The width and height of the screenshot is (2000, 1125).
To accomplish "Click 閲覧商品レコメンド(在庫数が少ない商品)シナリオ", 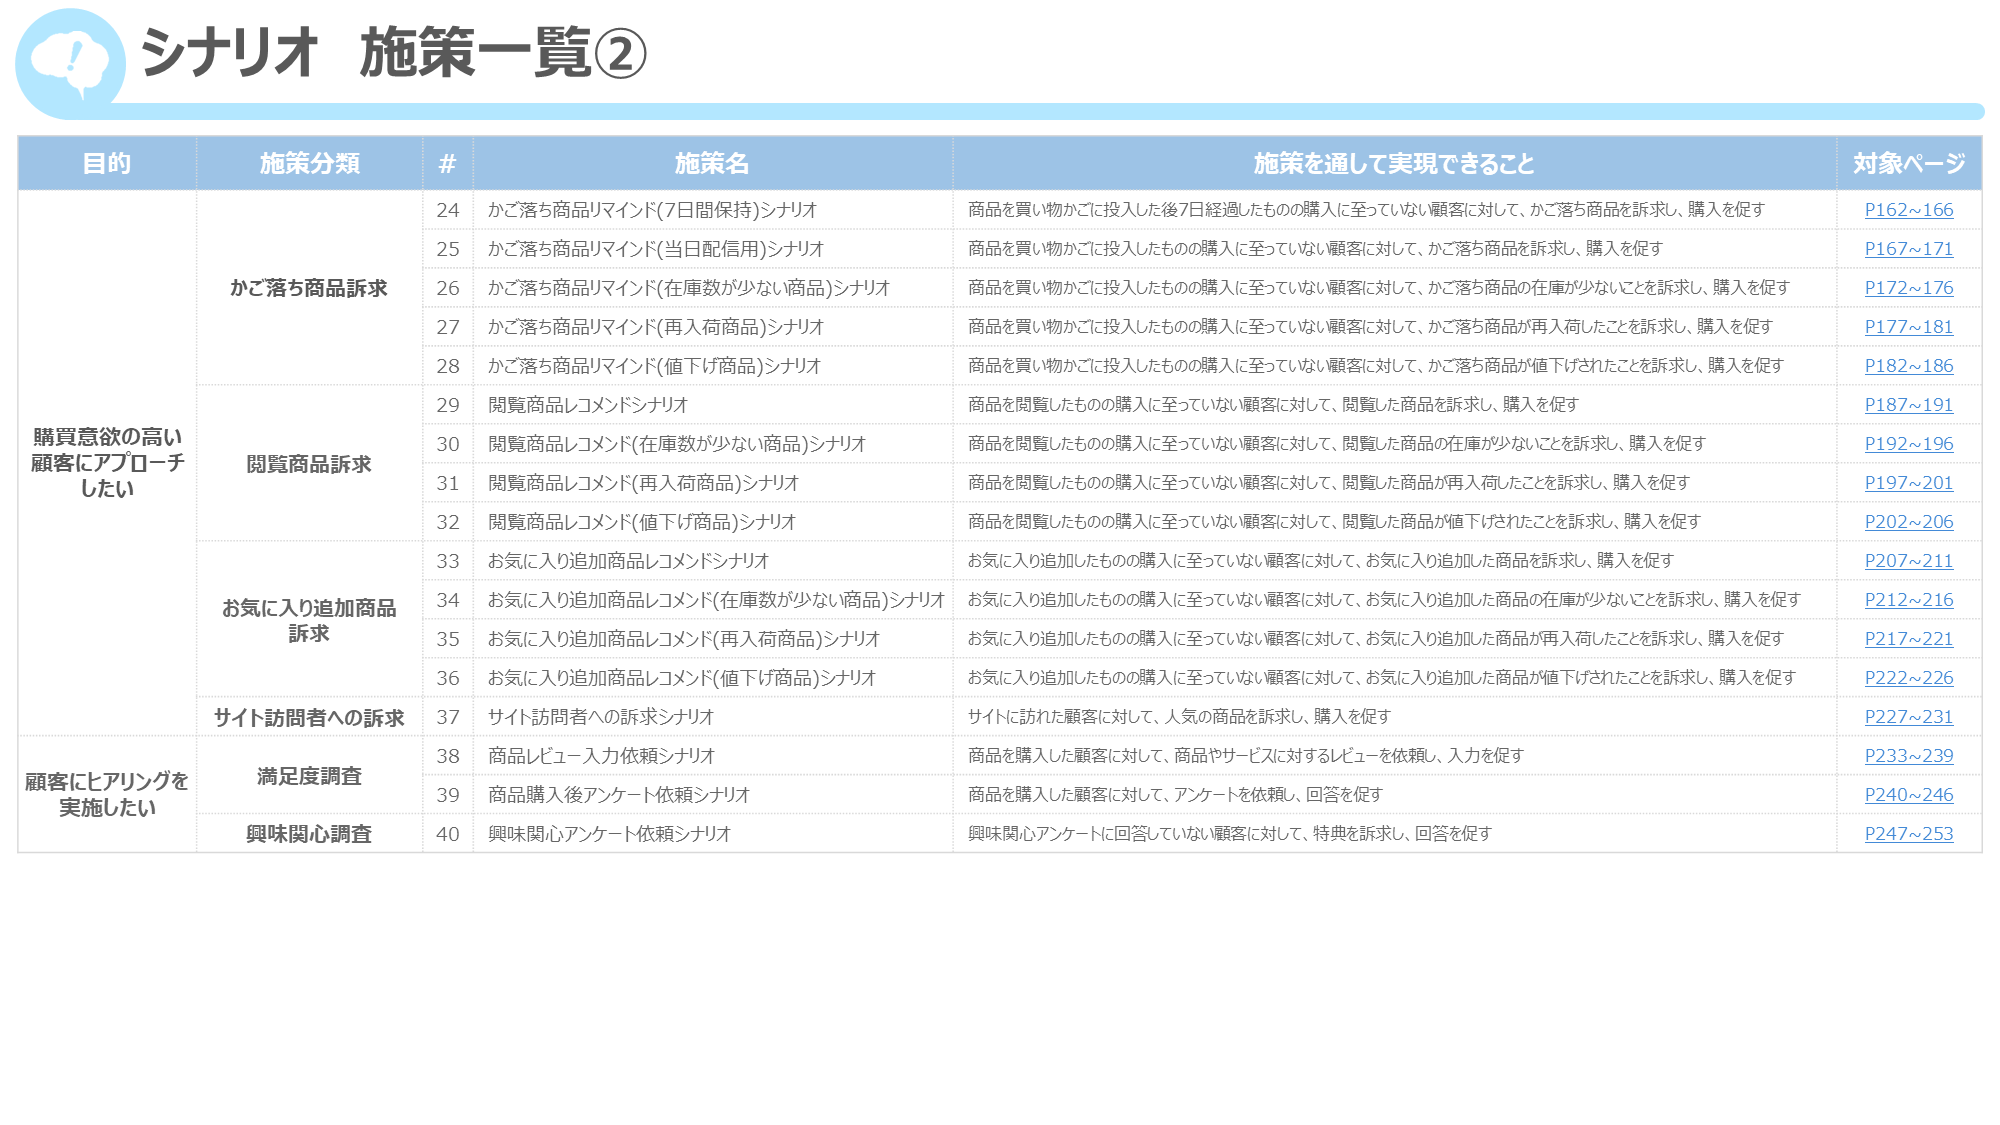I will click(676, 444).
